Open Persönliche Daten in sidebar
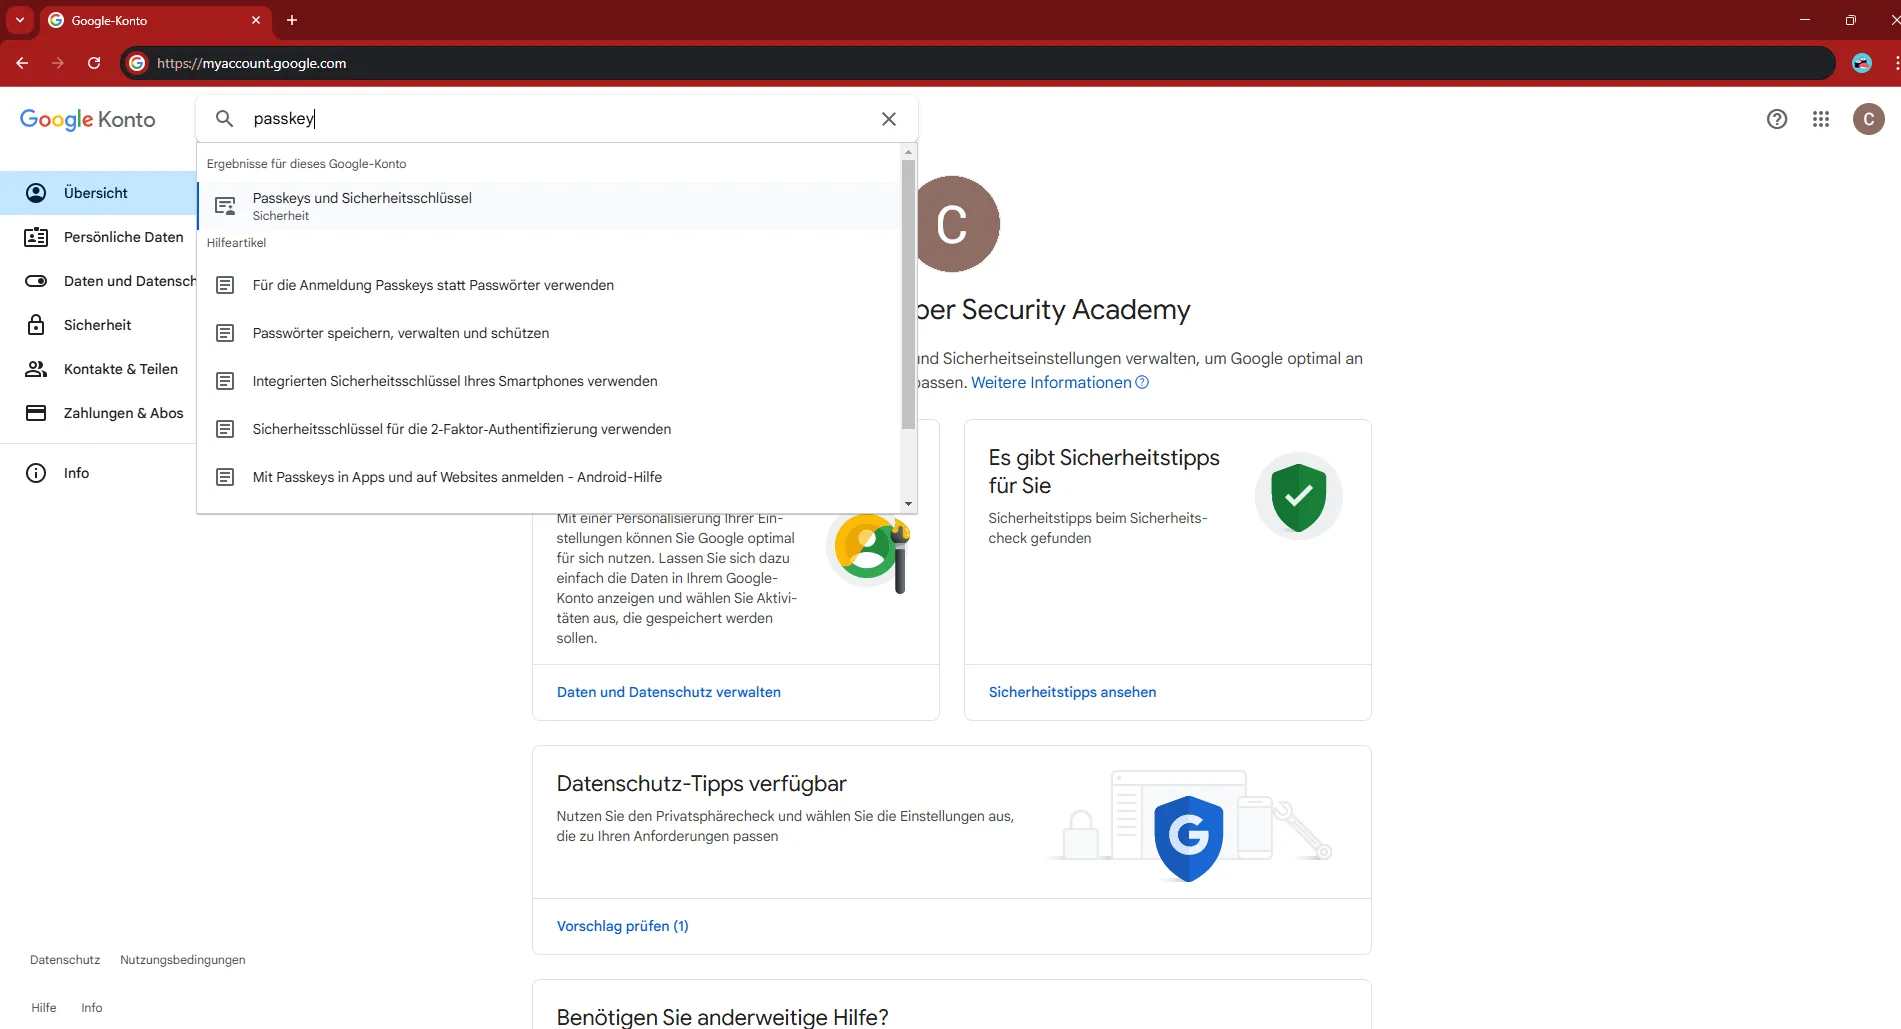Image resolution: width=1901 pixels, height=1029 pixels. pos(98,237)
